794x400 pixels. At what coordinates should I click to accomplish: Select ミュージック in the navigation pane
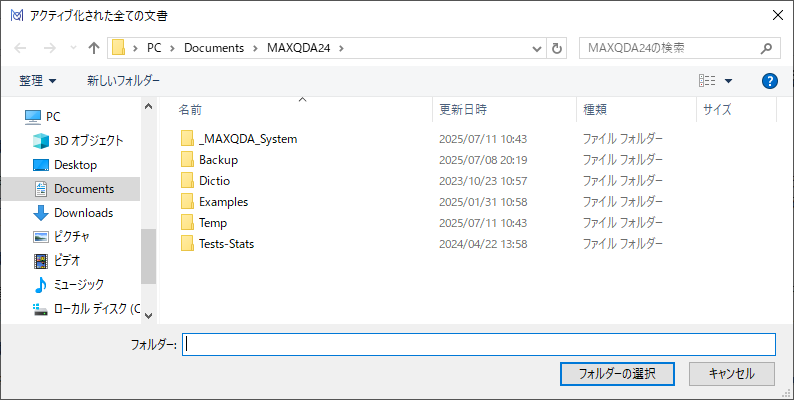click(71, 285)
